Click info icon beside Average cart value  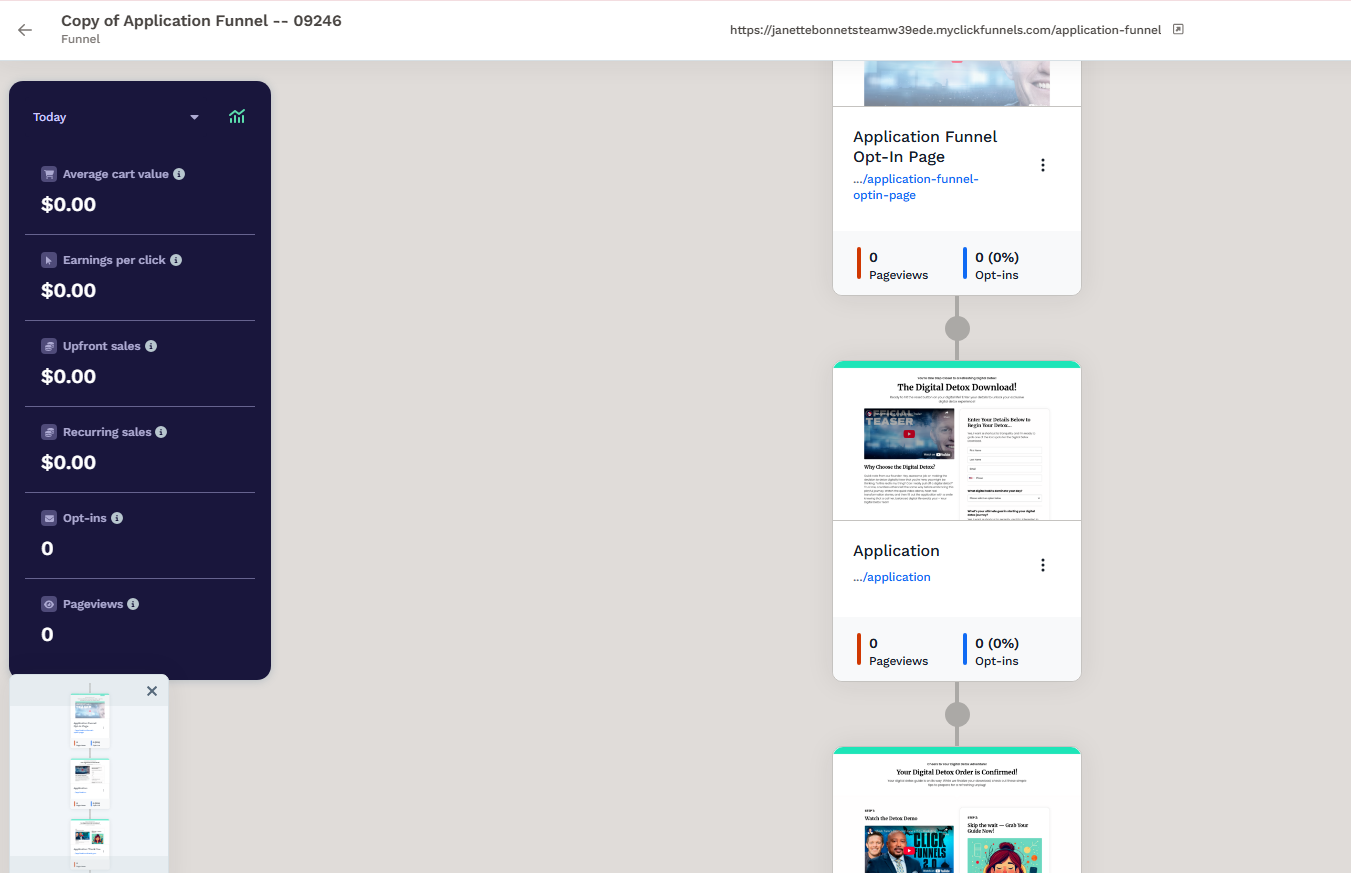click(179, 174)
